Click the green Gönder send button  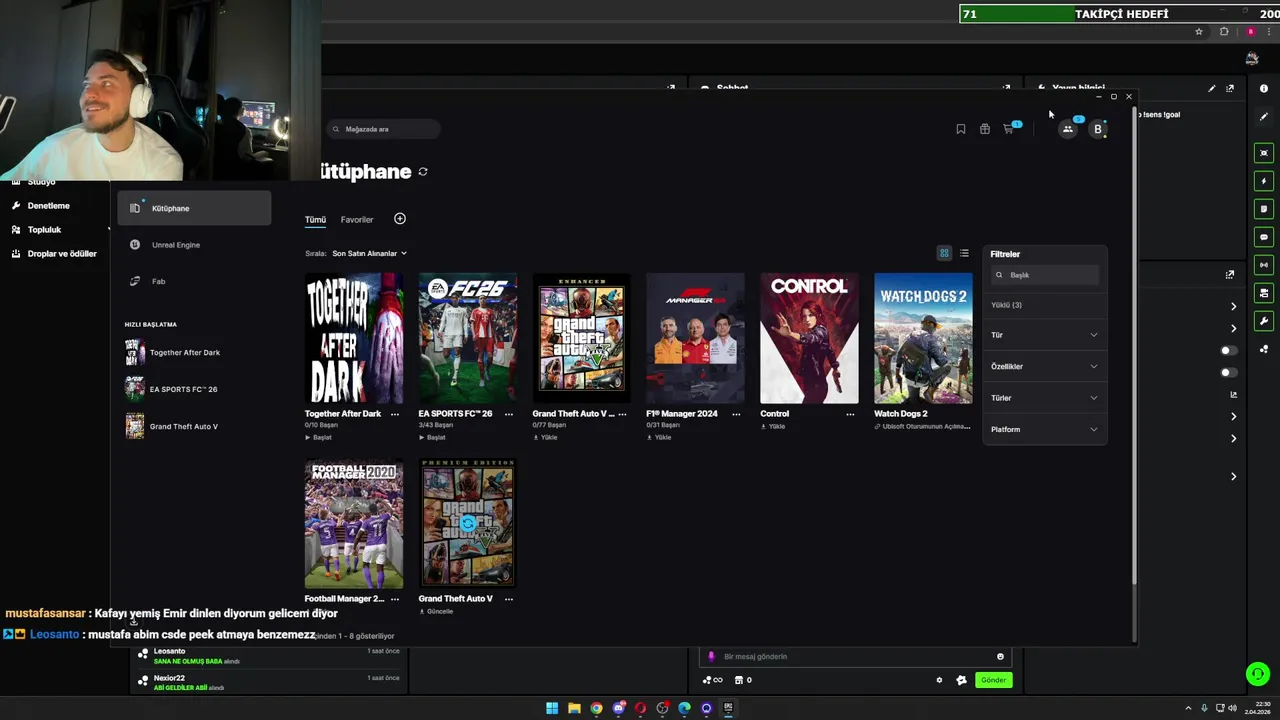(993, 680)
